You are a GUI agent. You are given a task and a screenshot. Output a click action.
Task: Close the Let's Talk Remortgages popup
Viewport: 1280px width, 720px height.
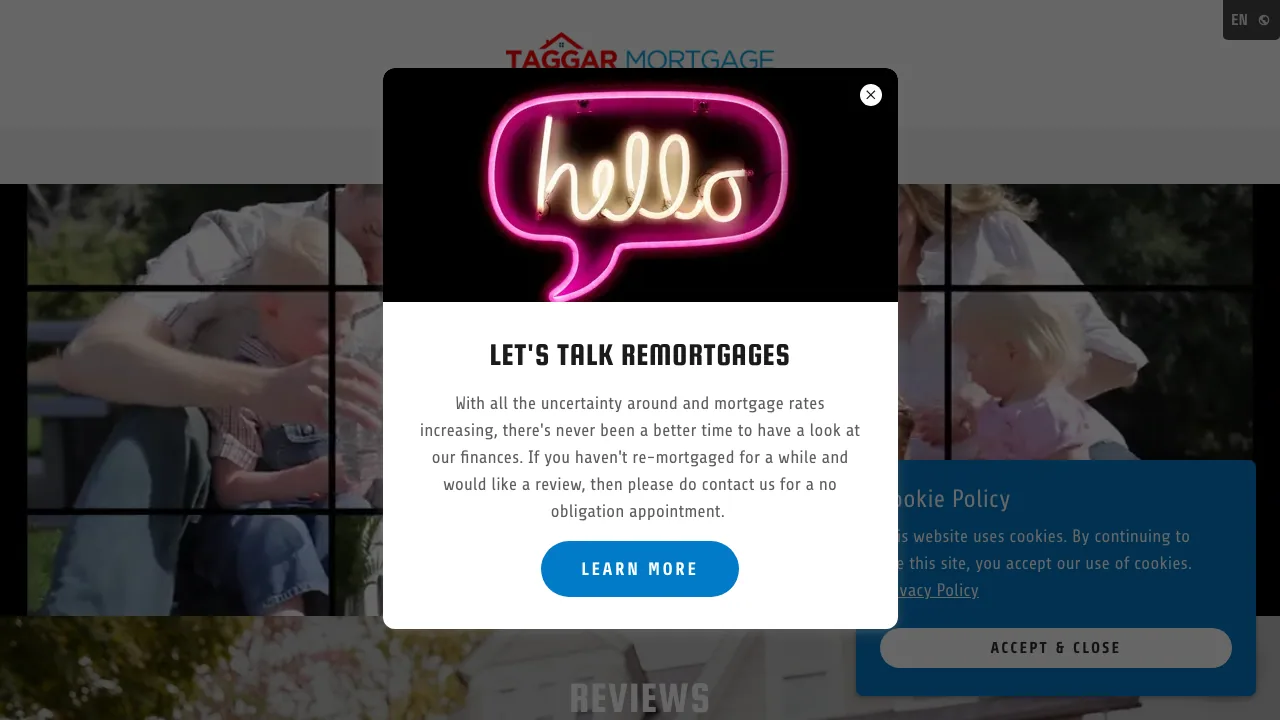(871, 95)
